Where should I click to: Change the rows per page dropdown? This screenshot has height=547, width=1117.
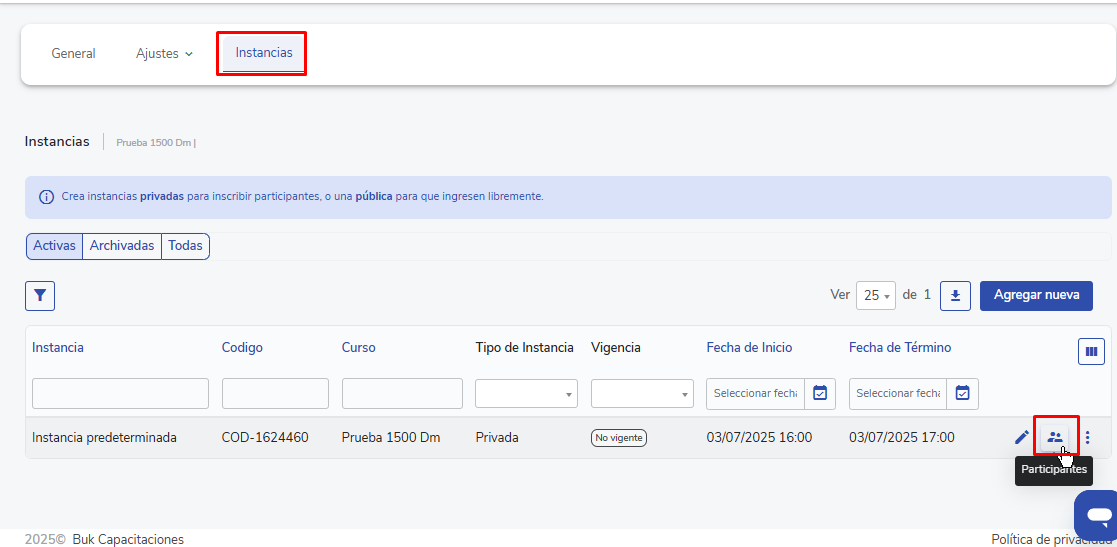pyautogui.click(x=876, y=296)
